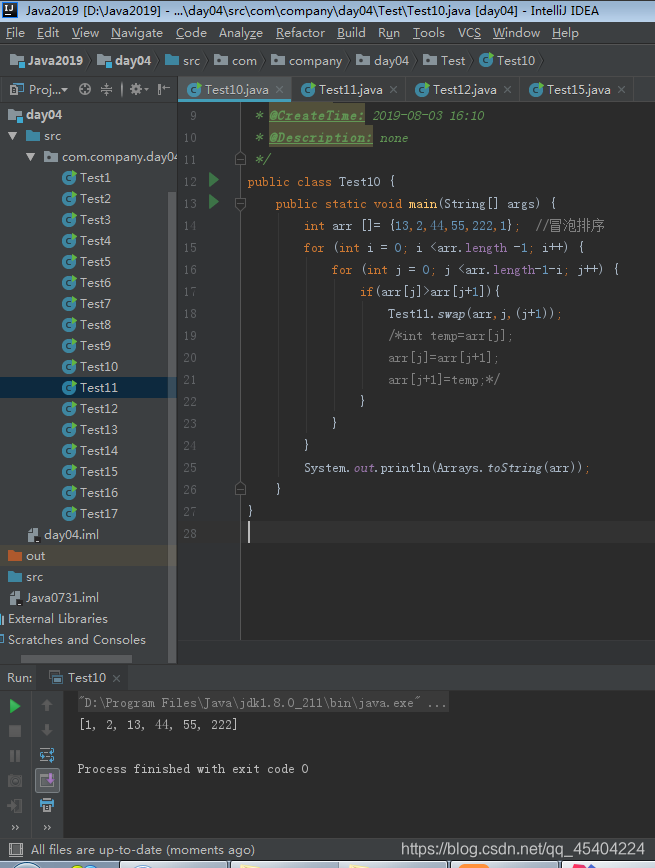The width and height of the screenshot is (655, 868).
Task: Click the fold end marker at line 26
Action: coord(240,489)
